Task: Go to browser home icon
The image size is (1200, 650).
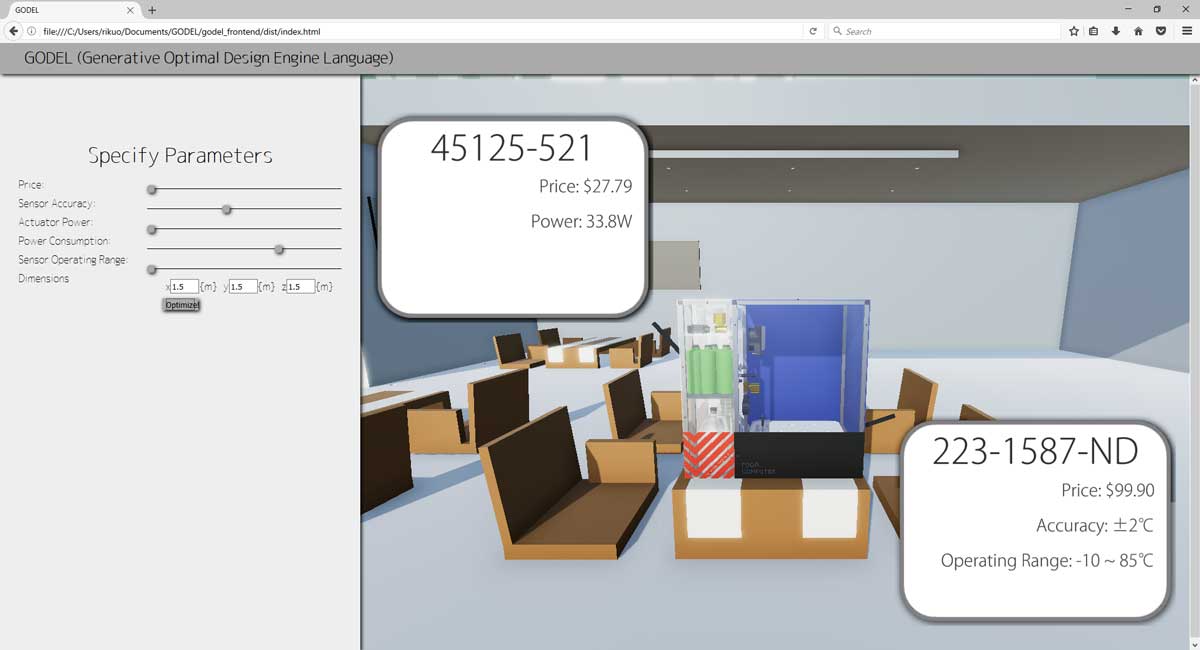Action: (1138, 31)
